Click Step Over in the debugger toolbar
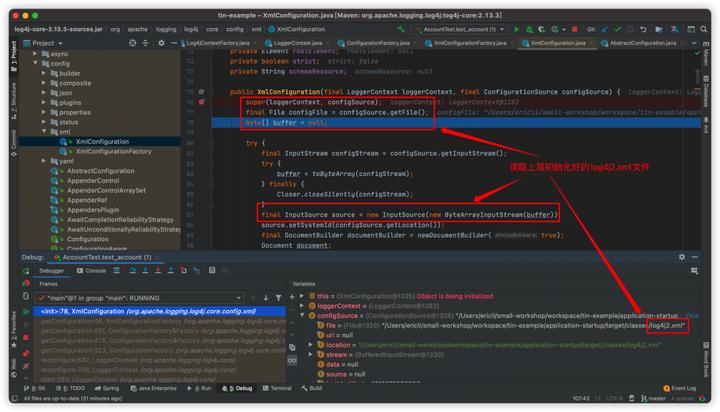Viewport: 720px width, 412px height. [132, 271]
